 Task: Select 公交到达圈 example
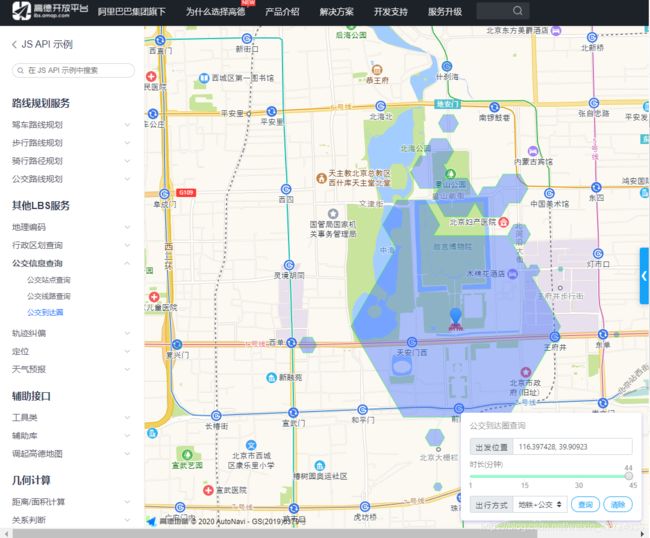click(x=45, y=313)
